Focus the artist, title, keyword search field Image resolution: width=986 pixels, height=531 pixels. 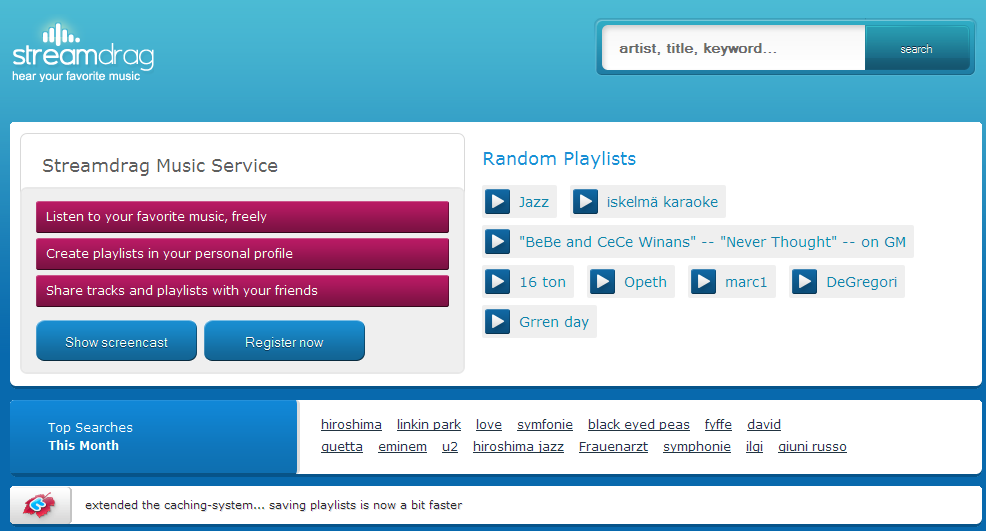[x=734, y=48]
